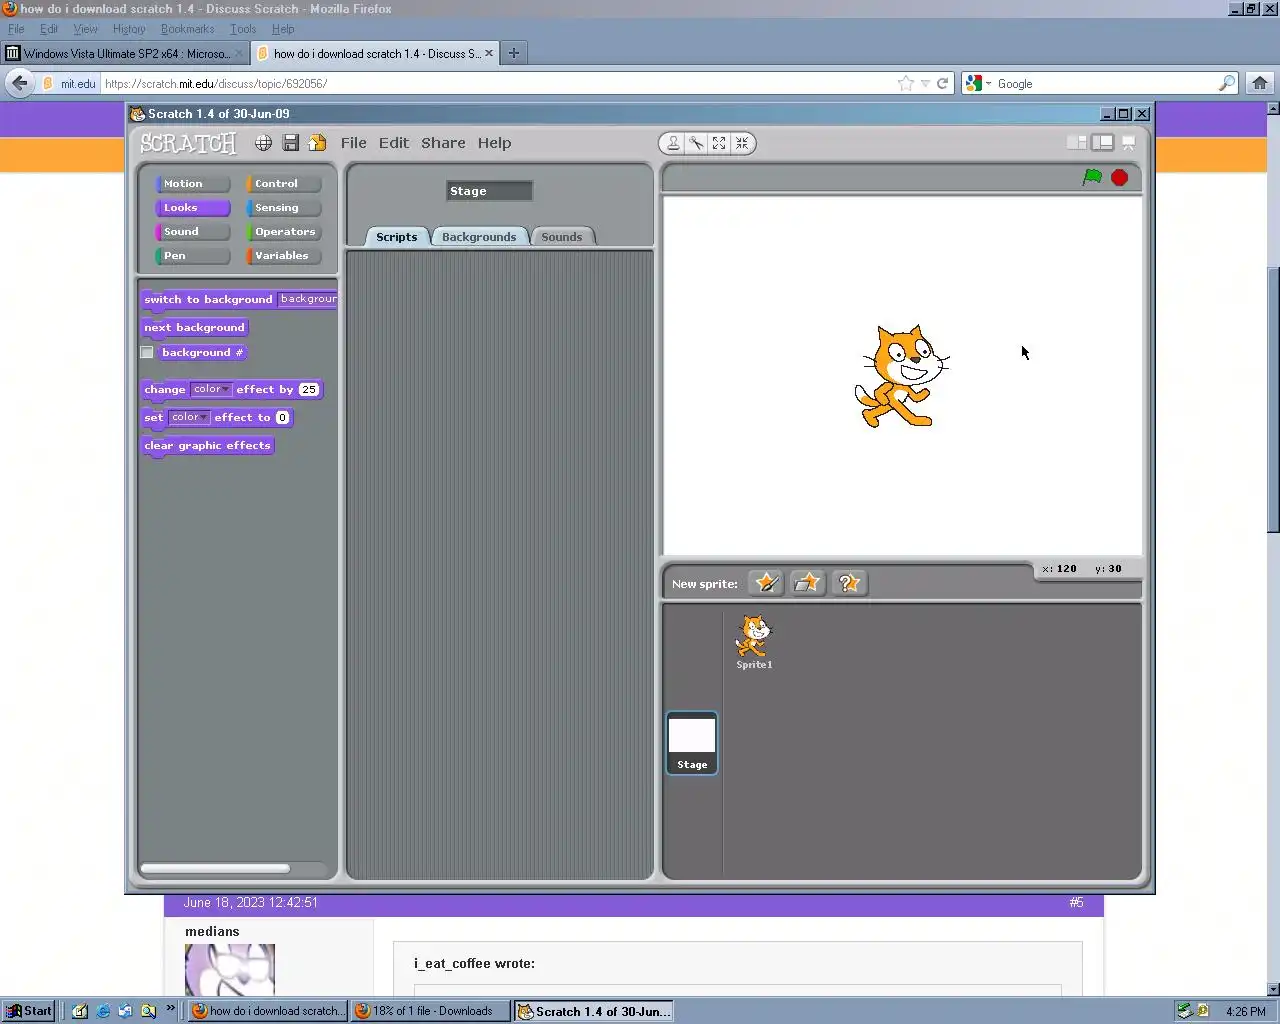Select the Control block category
This screenshot has height=1024, width=1280.
pyautogui.click(x=284, y=184)
